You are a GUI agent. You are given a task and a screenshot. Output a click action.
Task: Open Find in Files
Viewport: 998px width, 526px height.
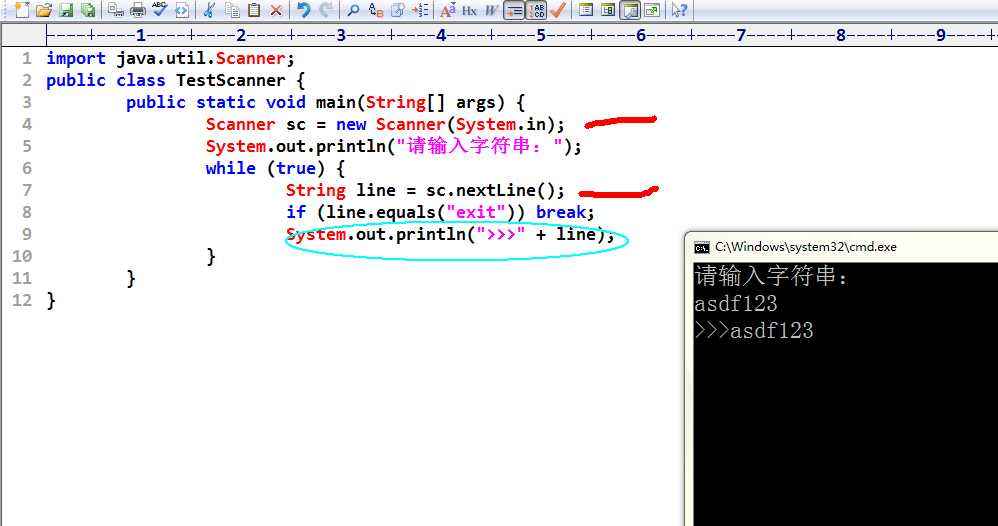coord(398,10)
